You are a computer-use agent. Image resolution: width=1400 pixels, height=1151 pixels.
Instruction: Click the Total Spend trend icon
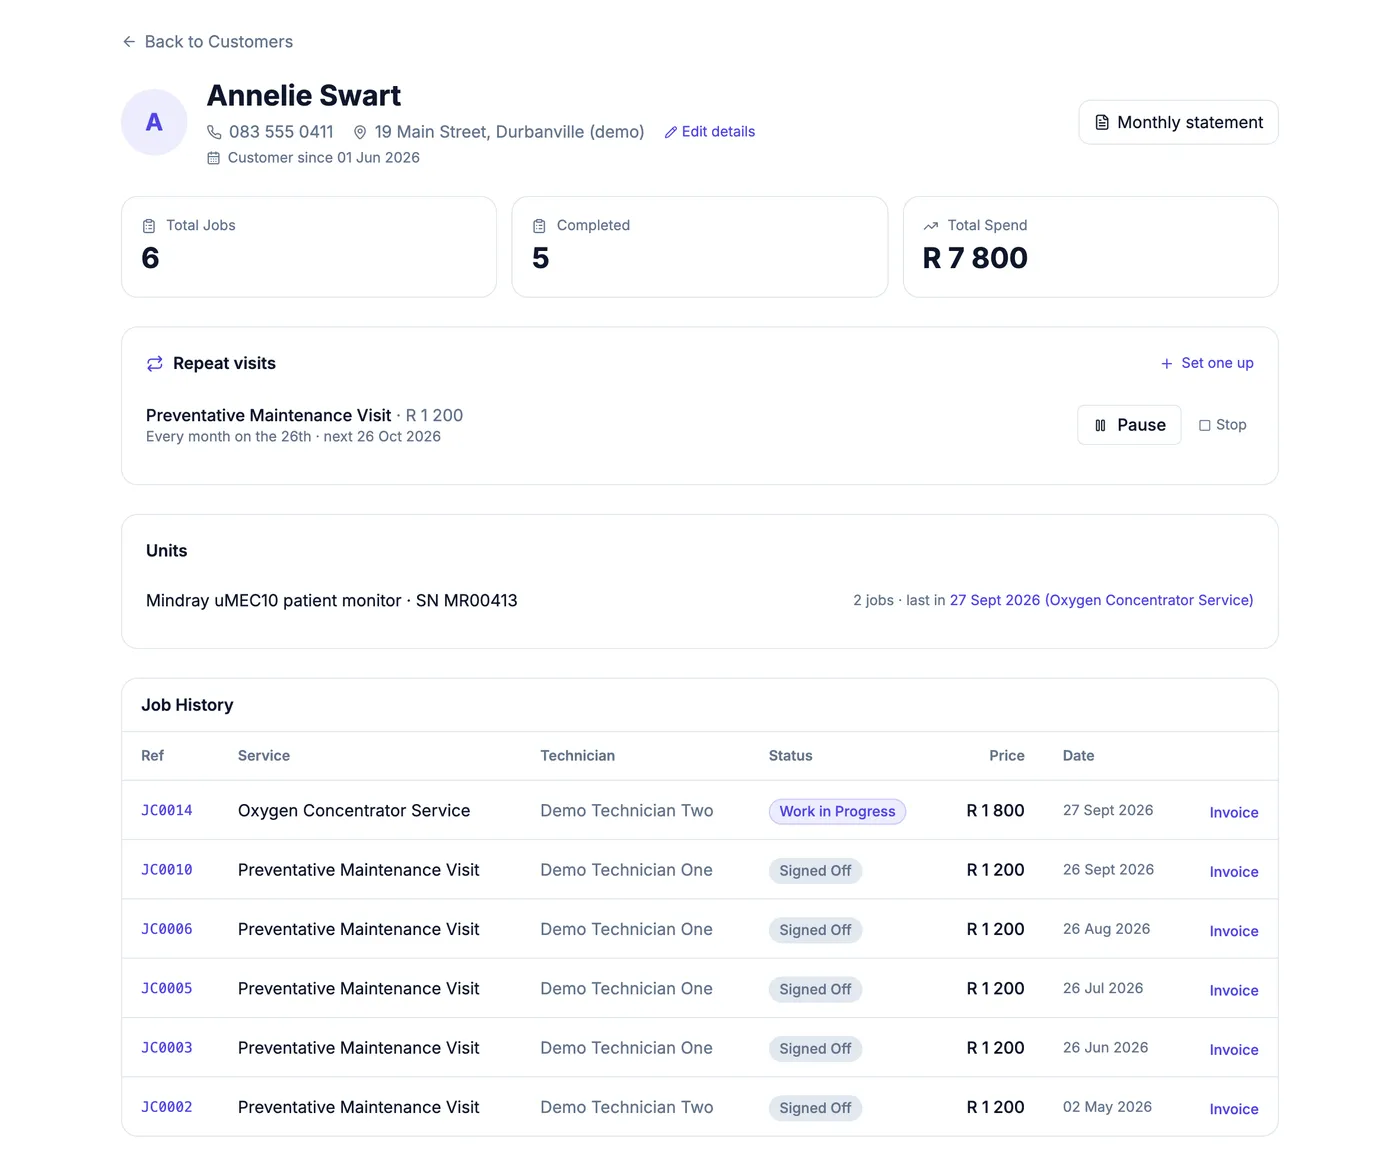coord(931,226)
